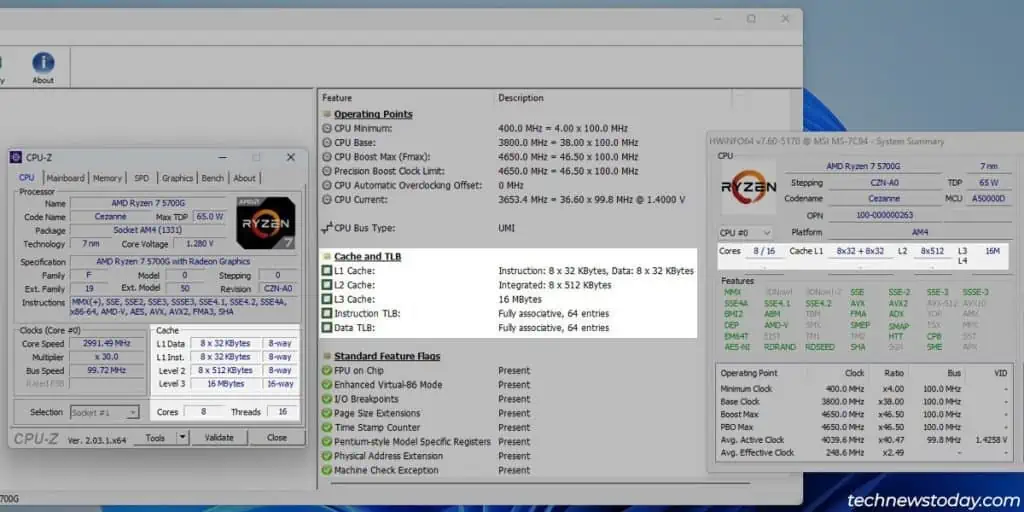Viewport: 1024px width, 512px height.
Task: Click the L1 Cache row icon
Action: pos(327,270)
